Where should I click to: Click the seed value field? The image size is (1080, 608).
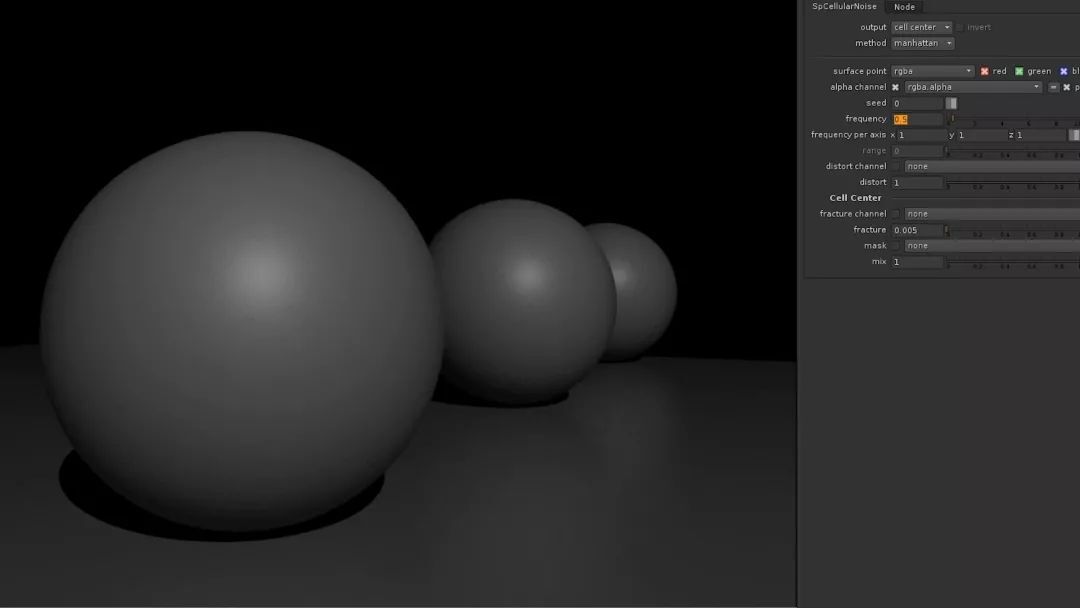[917, 103]
